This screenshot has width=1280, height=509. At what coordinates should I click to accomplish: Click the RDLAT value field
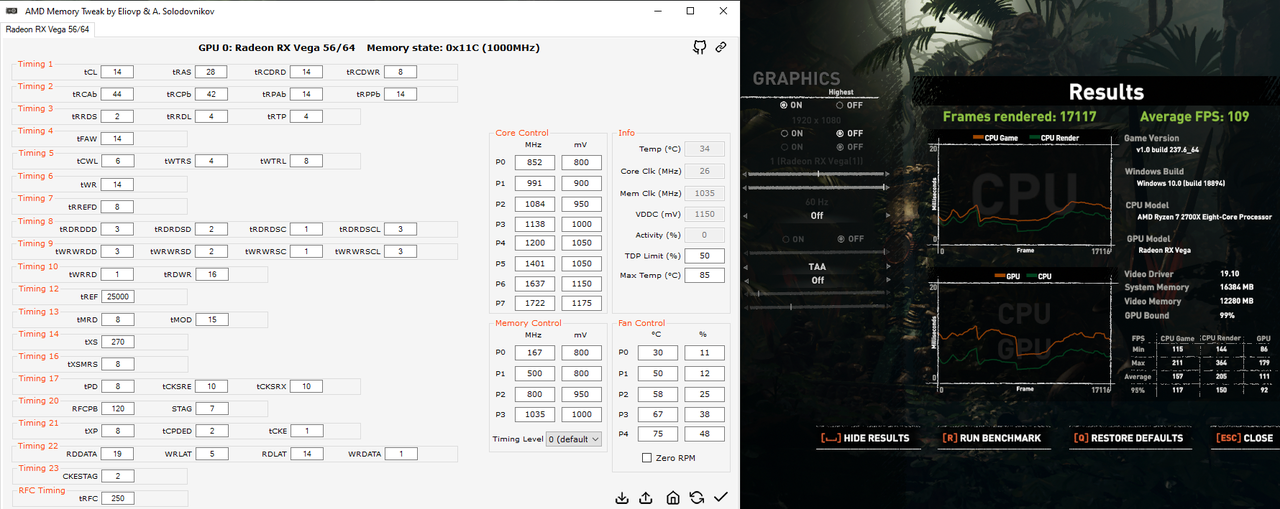[x=306, y=454]
